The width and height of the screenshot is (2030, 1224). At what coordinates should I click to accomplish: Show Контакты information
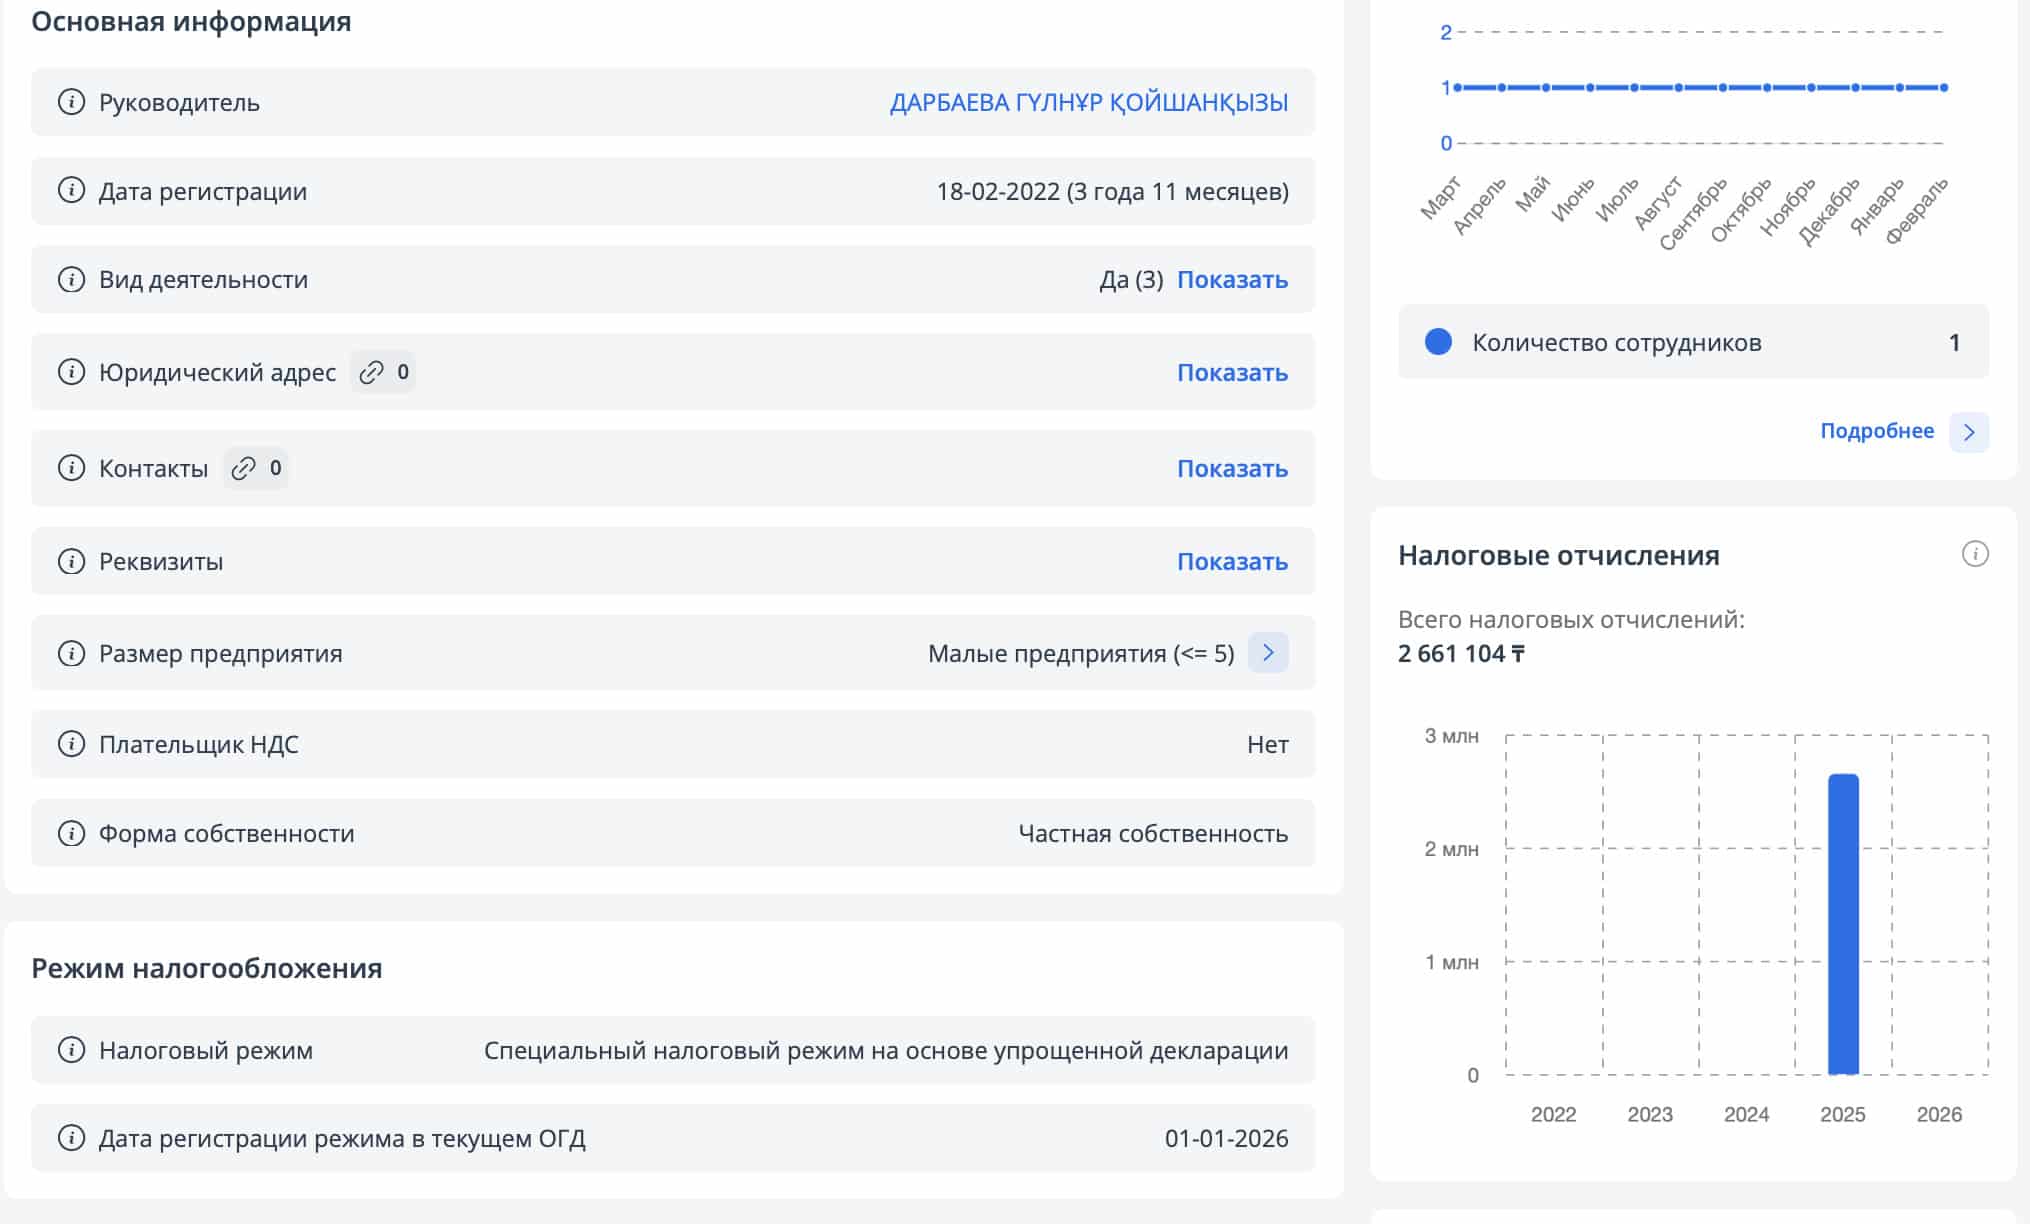coord(1231,468)
